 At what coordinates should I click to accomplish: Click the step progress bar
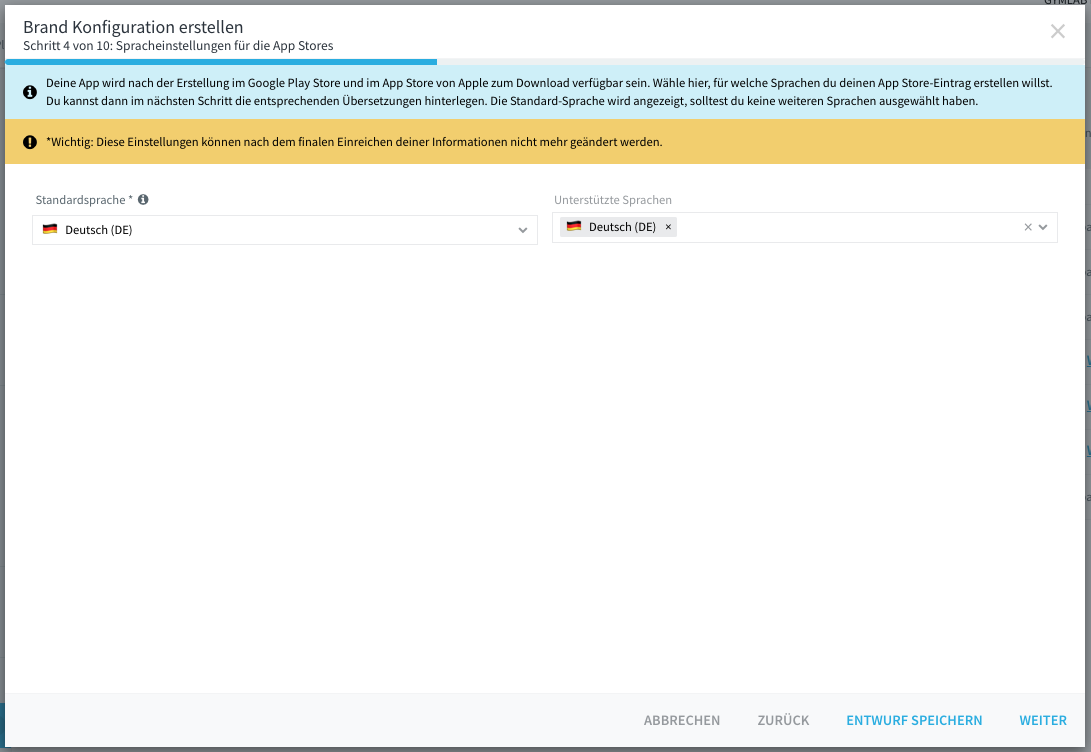pos(545,62)
